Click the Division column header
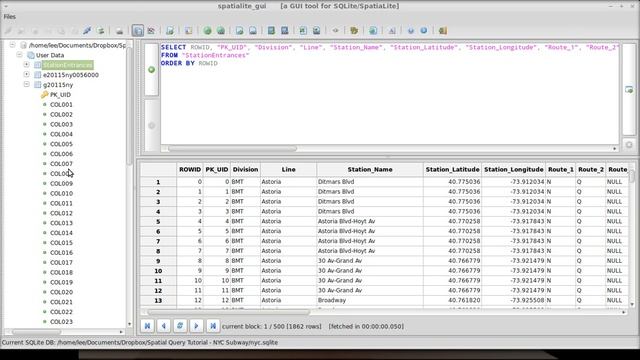The height and width of the screenshot is (360, 640). [x=245, y=169]
